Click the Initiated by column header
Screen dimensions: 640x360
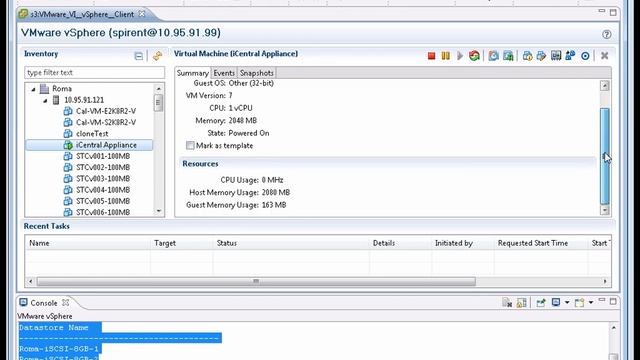click(462, 243)
